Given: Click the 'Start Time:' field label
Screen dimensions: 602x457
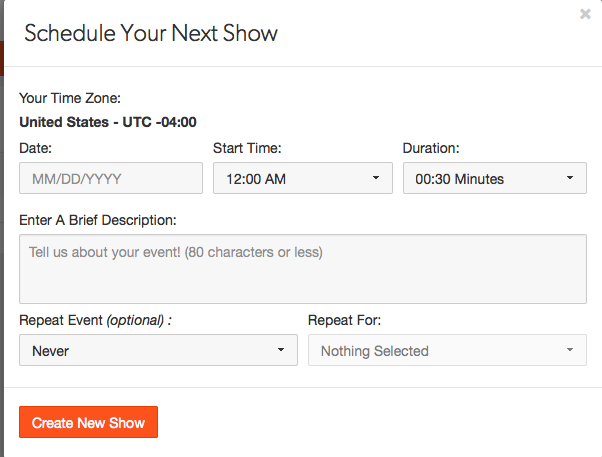Looking at the screenshot, I should (247, 148).
